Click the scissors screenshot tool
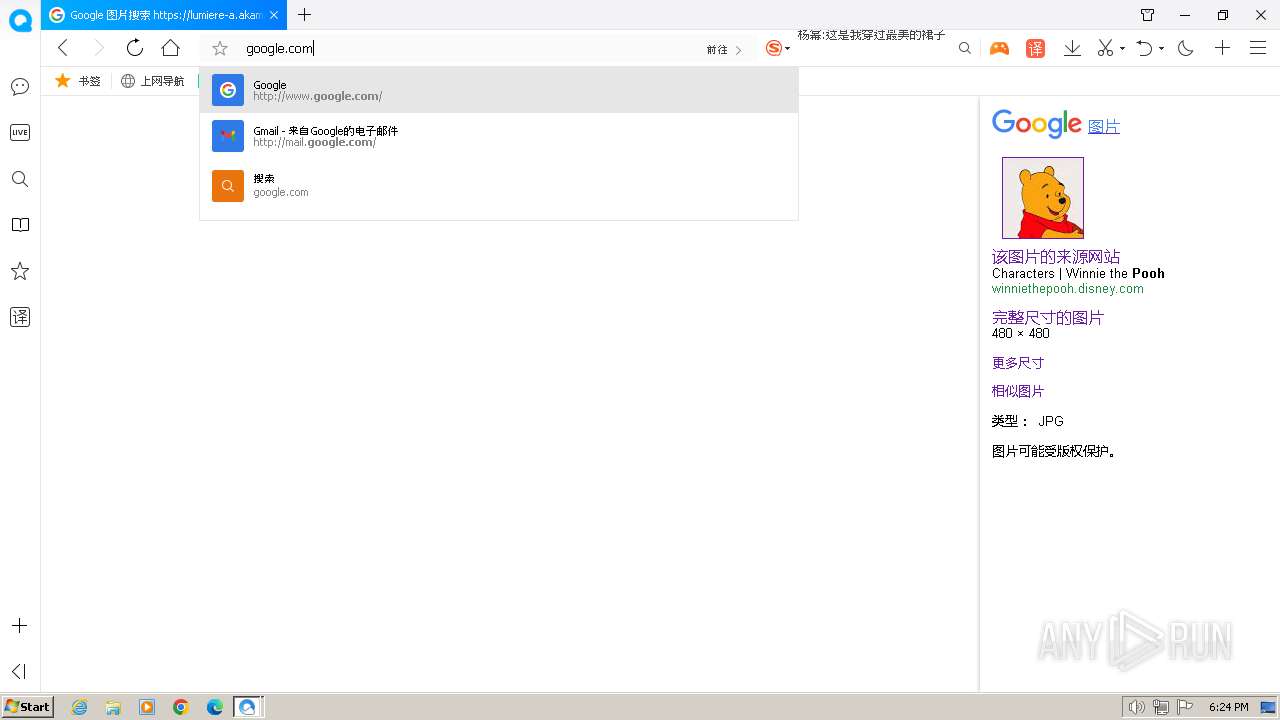 point(1105,48)
